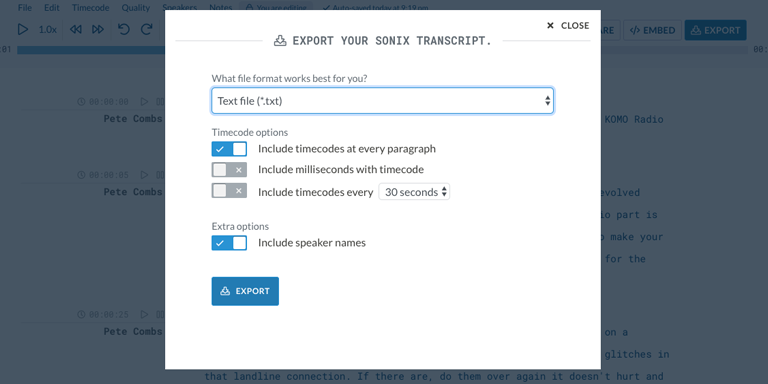
Task: Click the undo arrow icon
Action: [x=123, y=29]
